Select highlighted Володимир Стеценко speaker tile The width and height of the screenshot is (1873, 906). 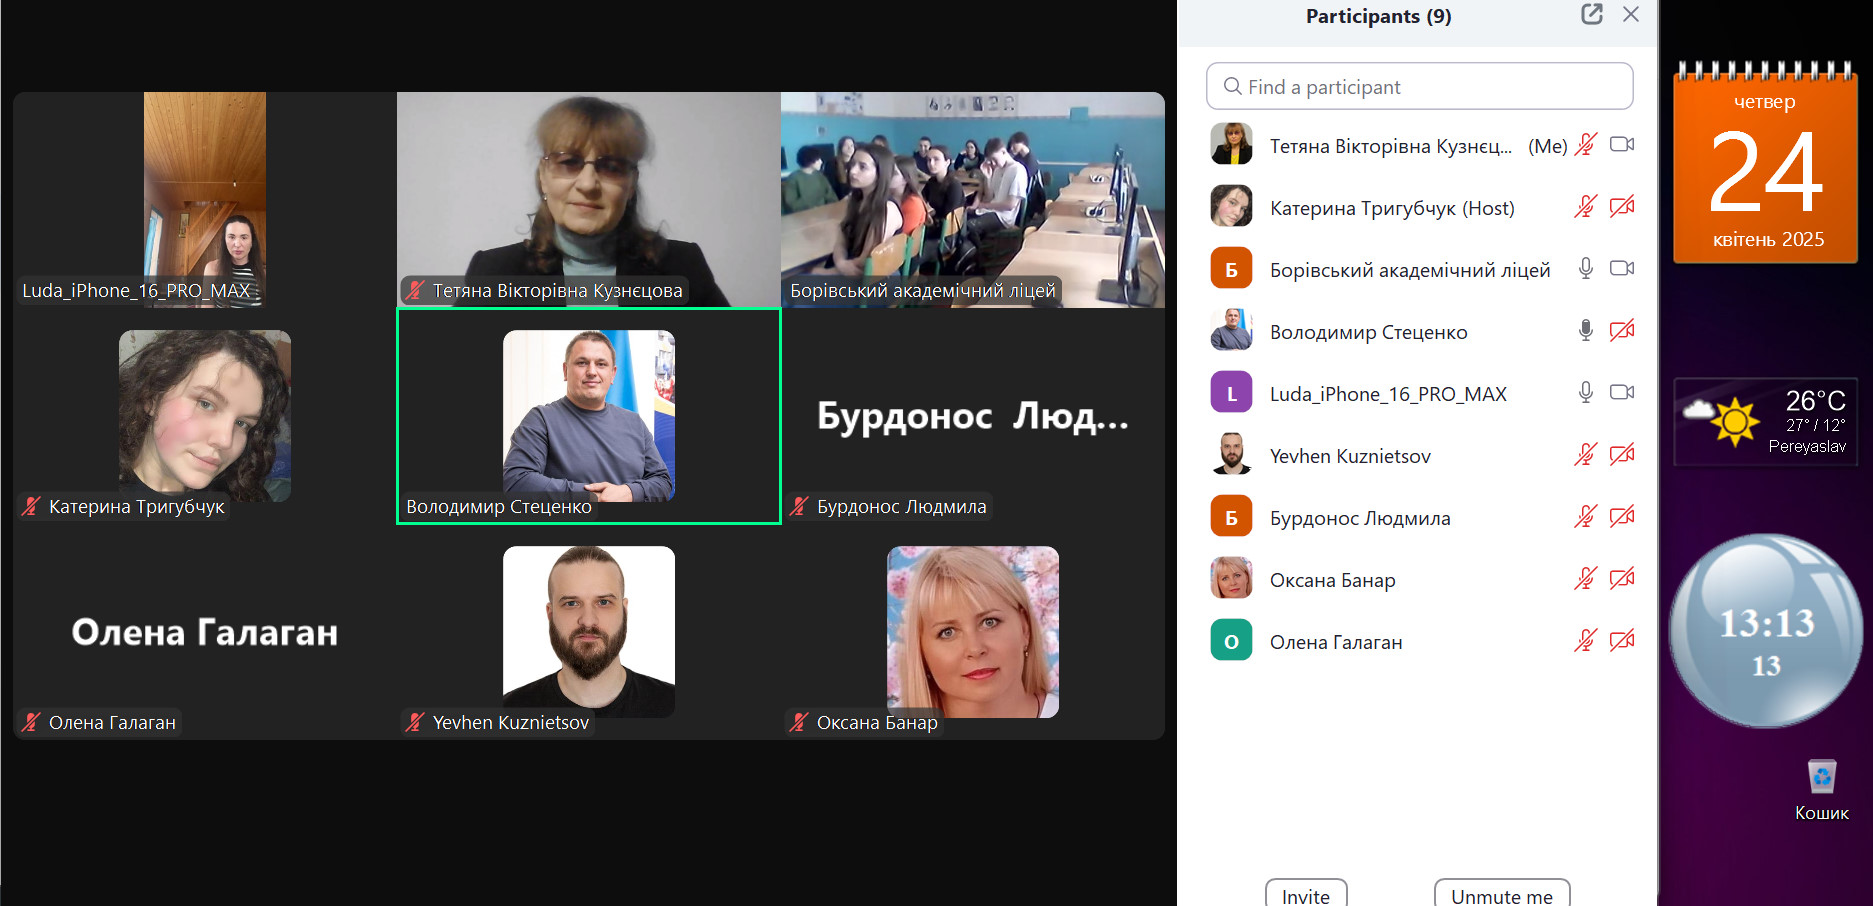pyautogui.click(x=589, y=416)
